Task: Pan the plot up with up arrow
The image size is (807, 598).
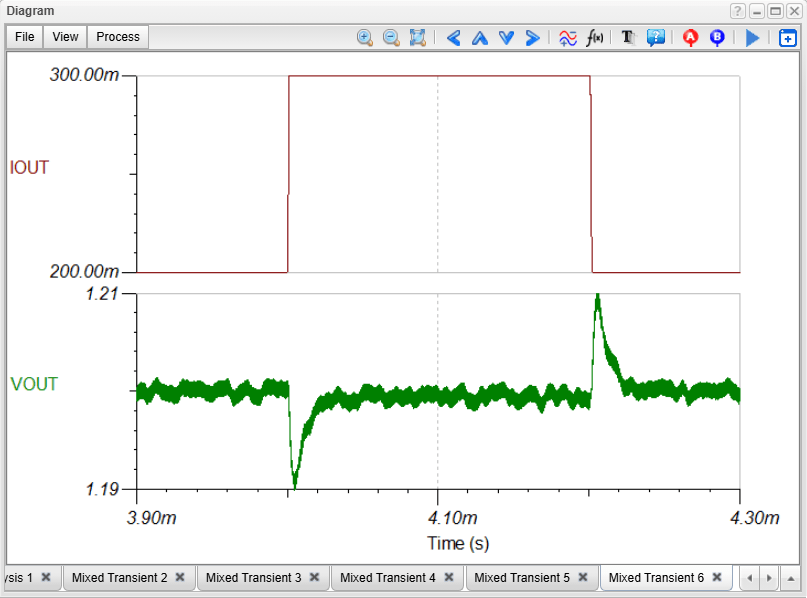Action: [479, 37]
